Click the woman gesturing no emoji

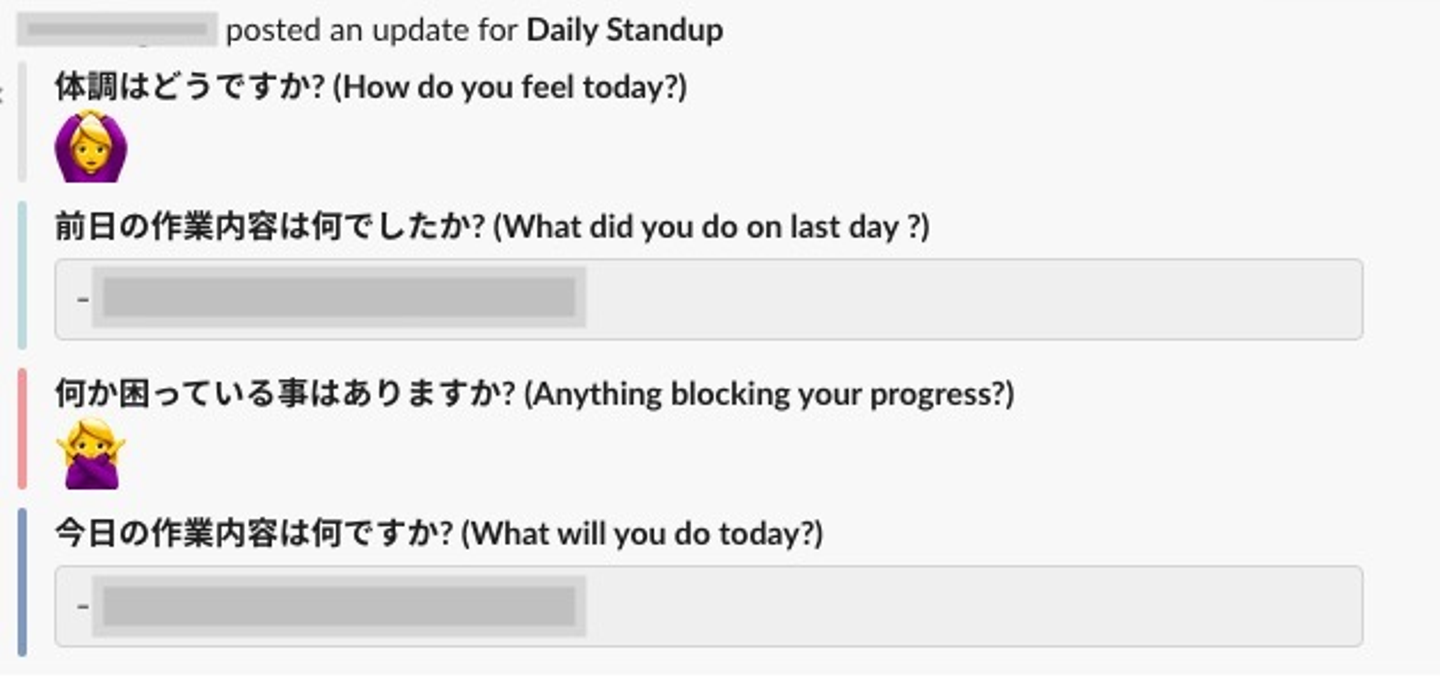point(90,455)
